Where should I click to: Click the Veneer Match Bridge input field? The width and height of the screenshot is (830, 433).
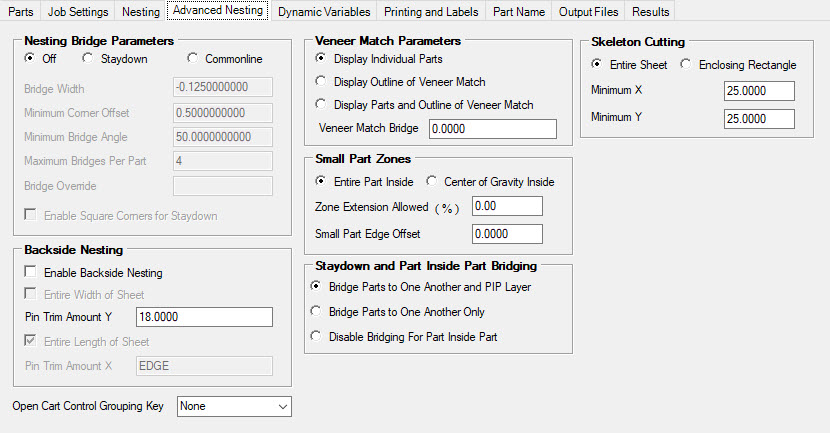[492, 129]
